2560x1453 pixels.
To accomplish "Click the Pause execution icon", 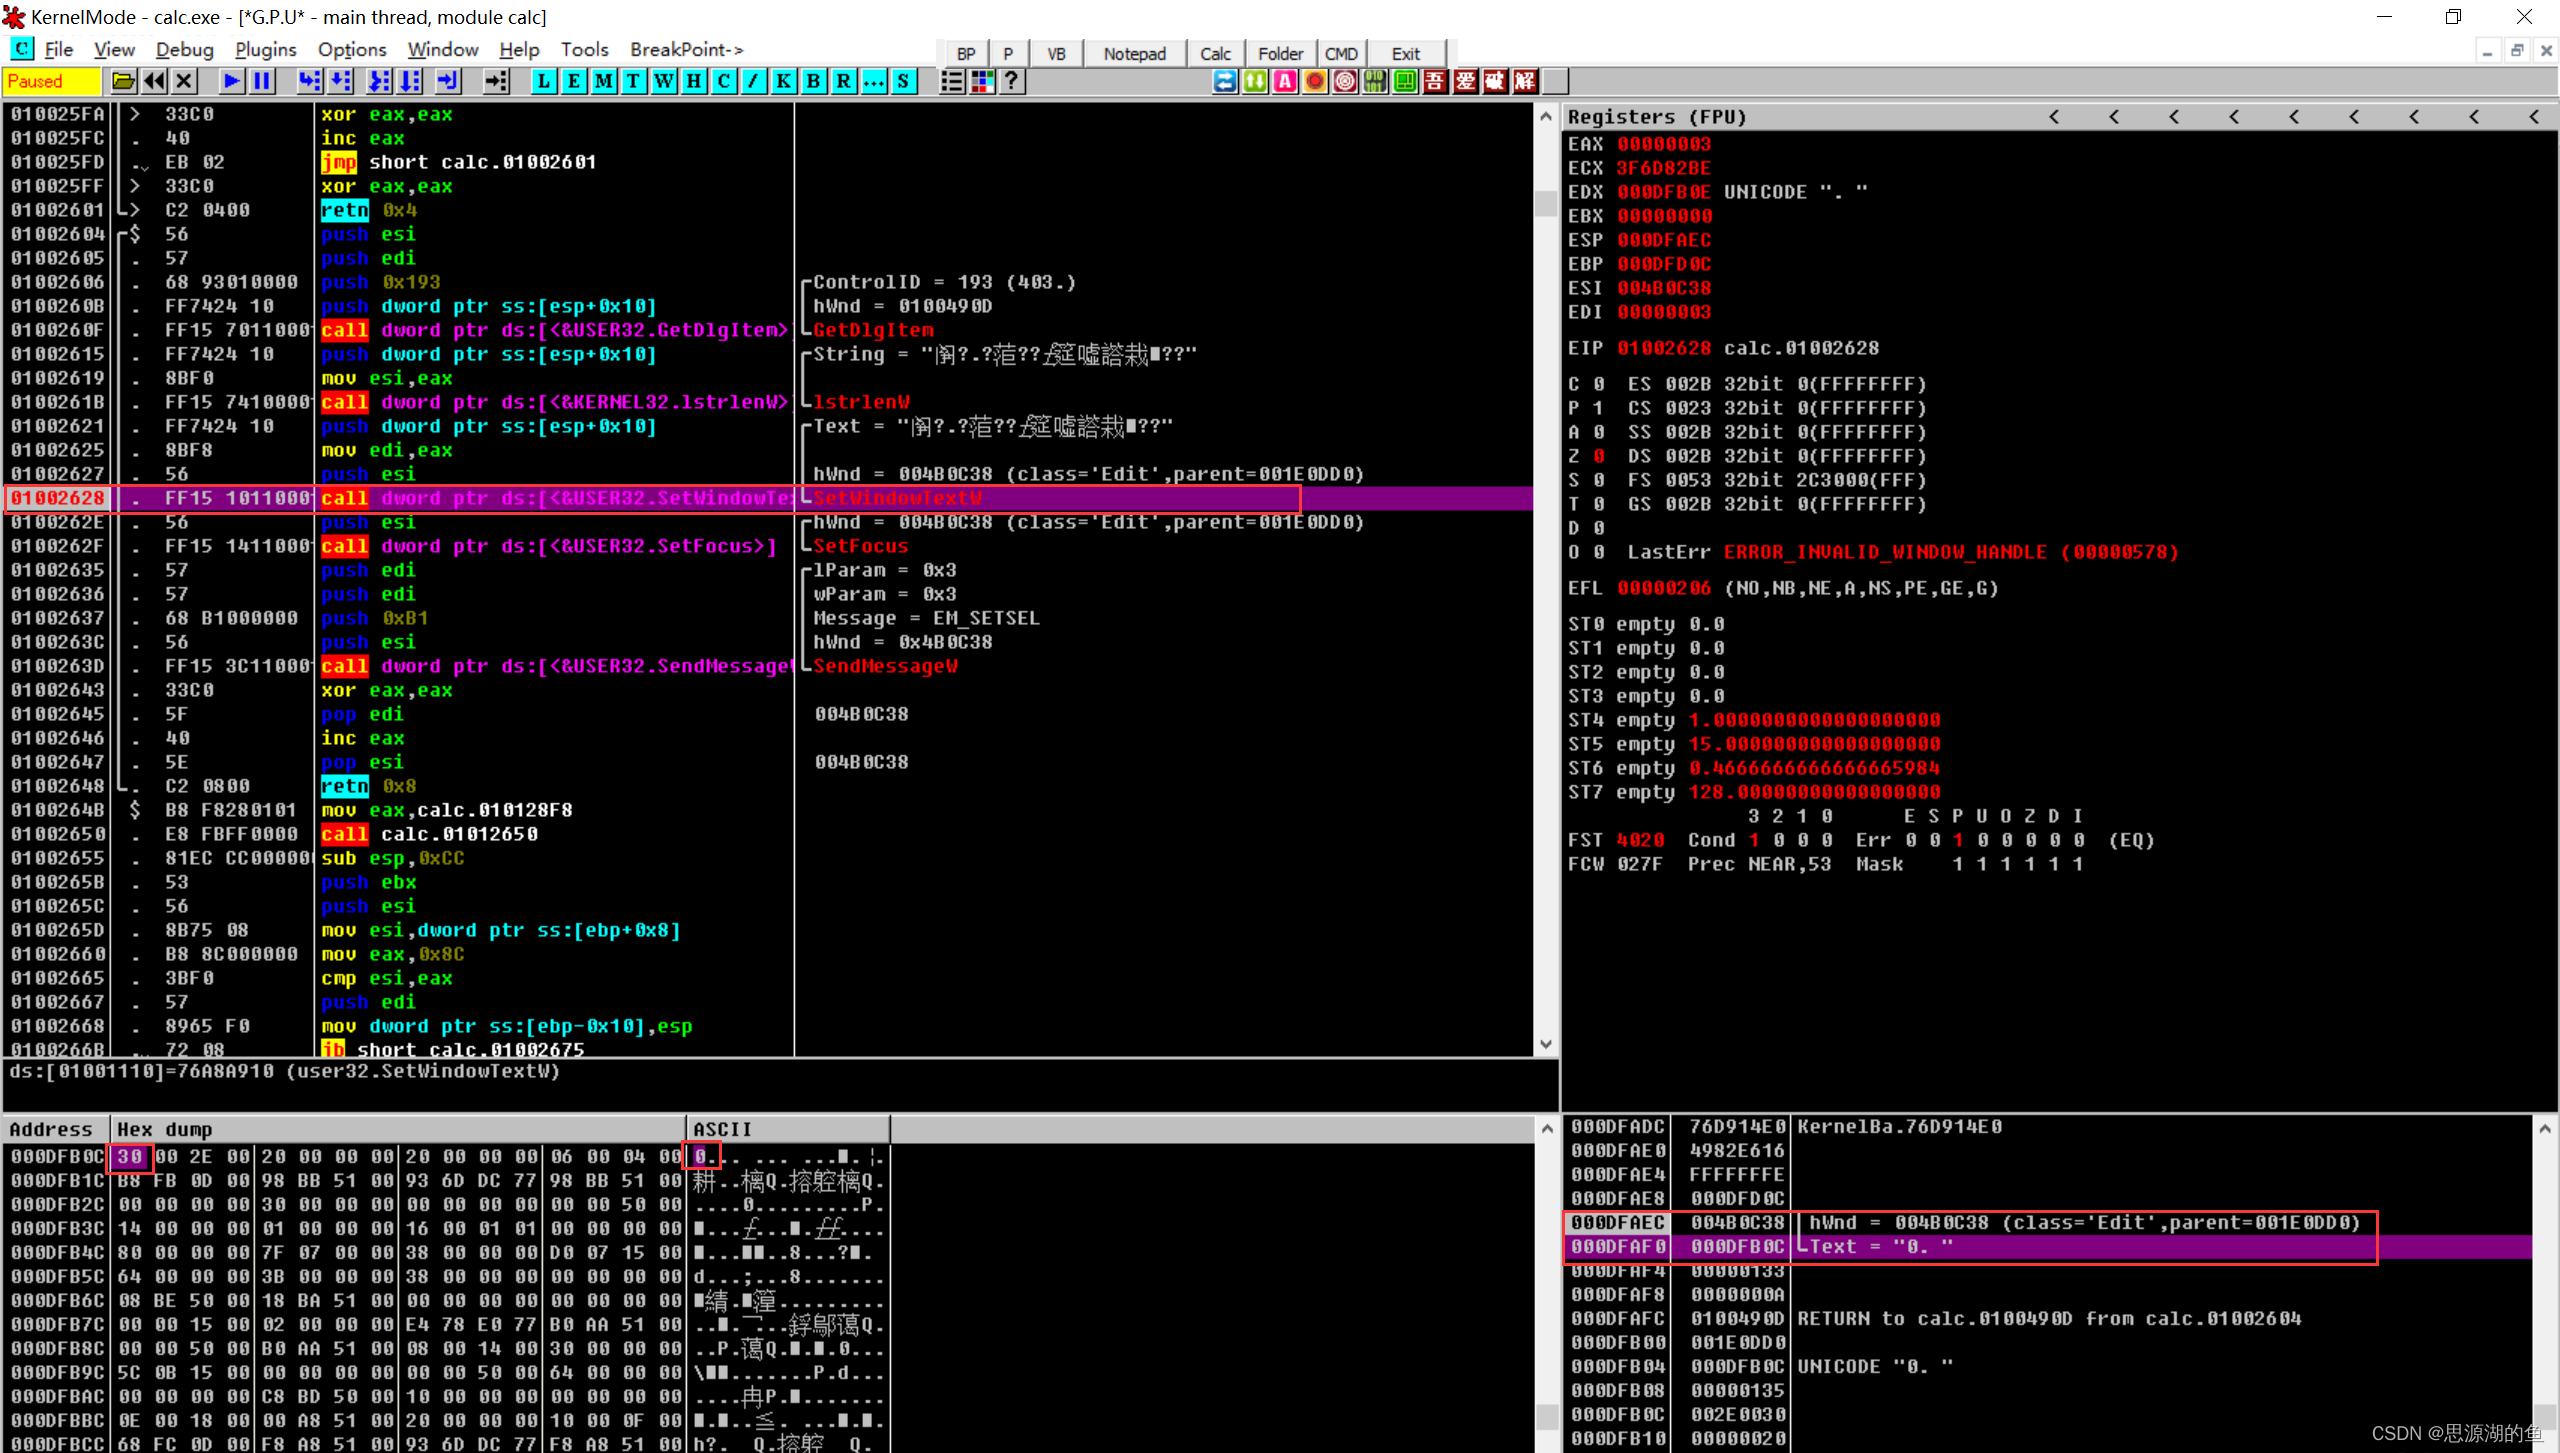I will coord(262,82).
